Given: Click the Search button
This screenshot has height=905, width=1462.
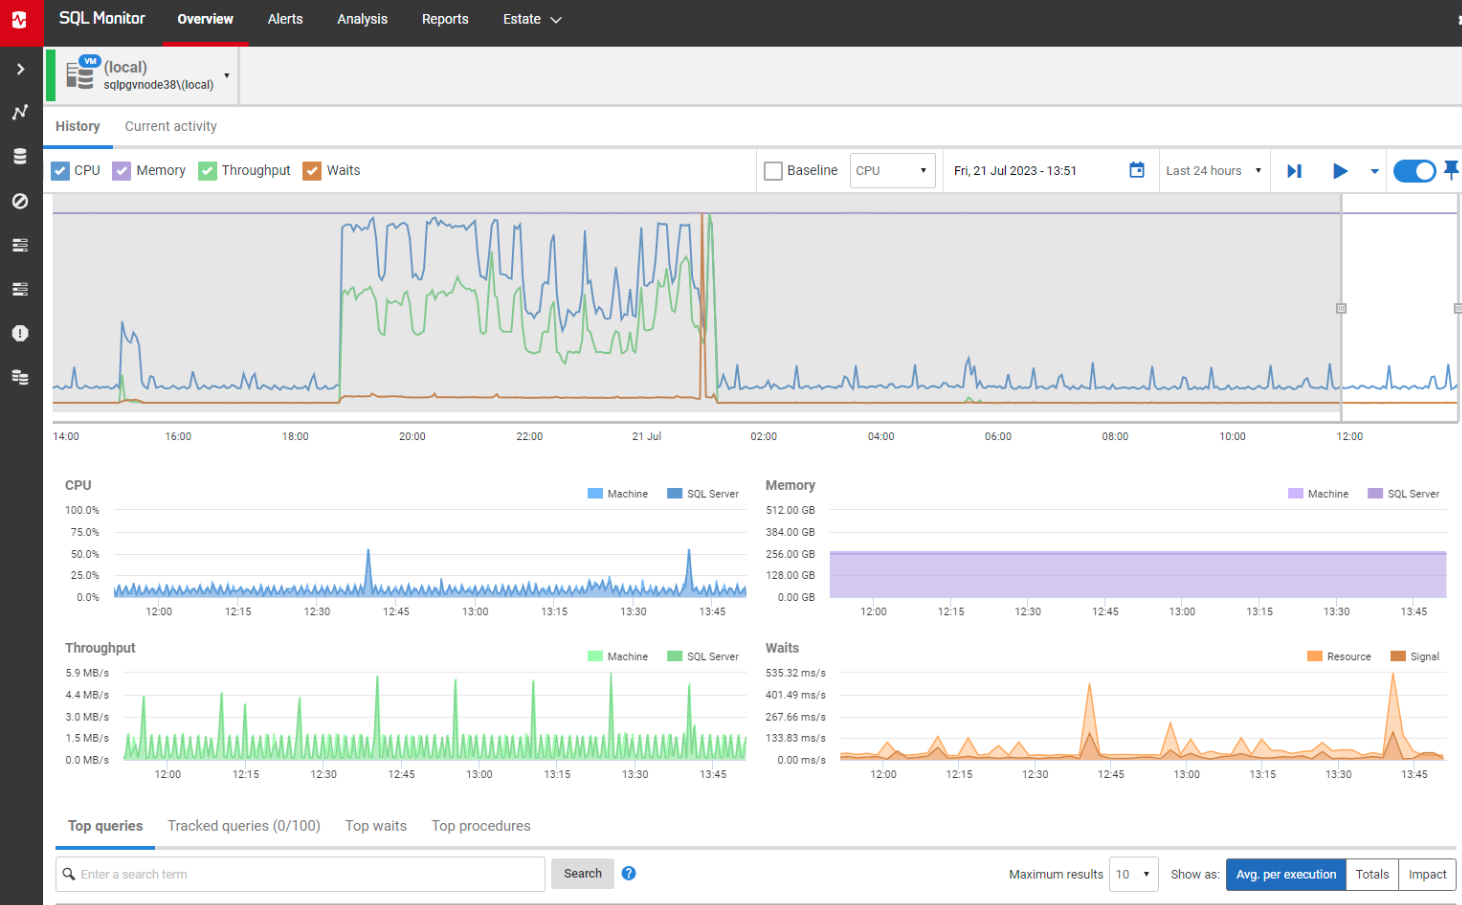Looking at the screenshot, I should coord(583,873).
